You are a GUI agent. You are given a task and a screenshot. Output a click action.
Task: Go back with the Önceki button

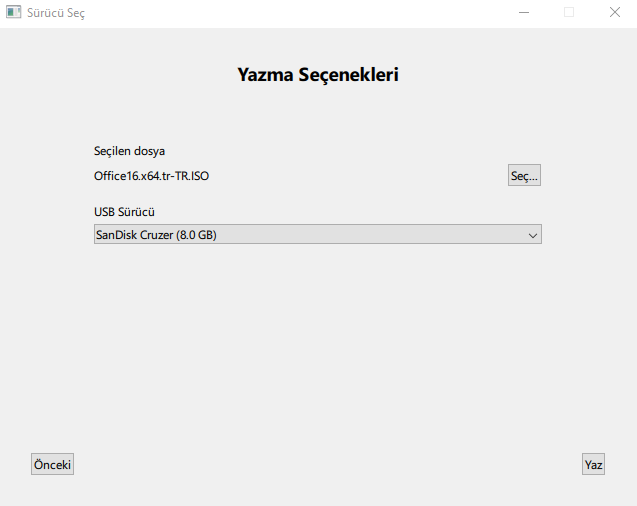pyautogui.click(x=52, y=465)
